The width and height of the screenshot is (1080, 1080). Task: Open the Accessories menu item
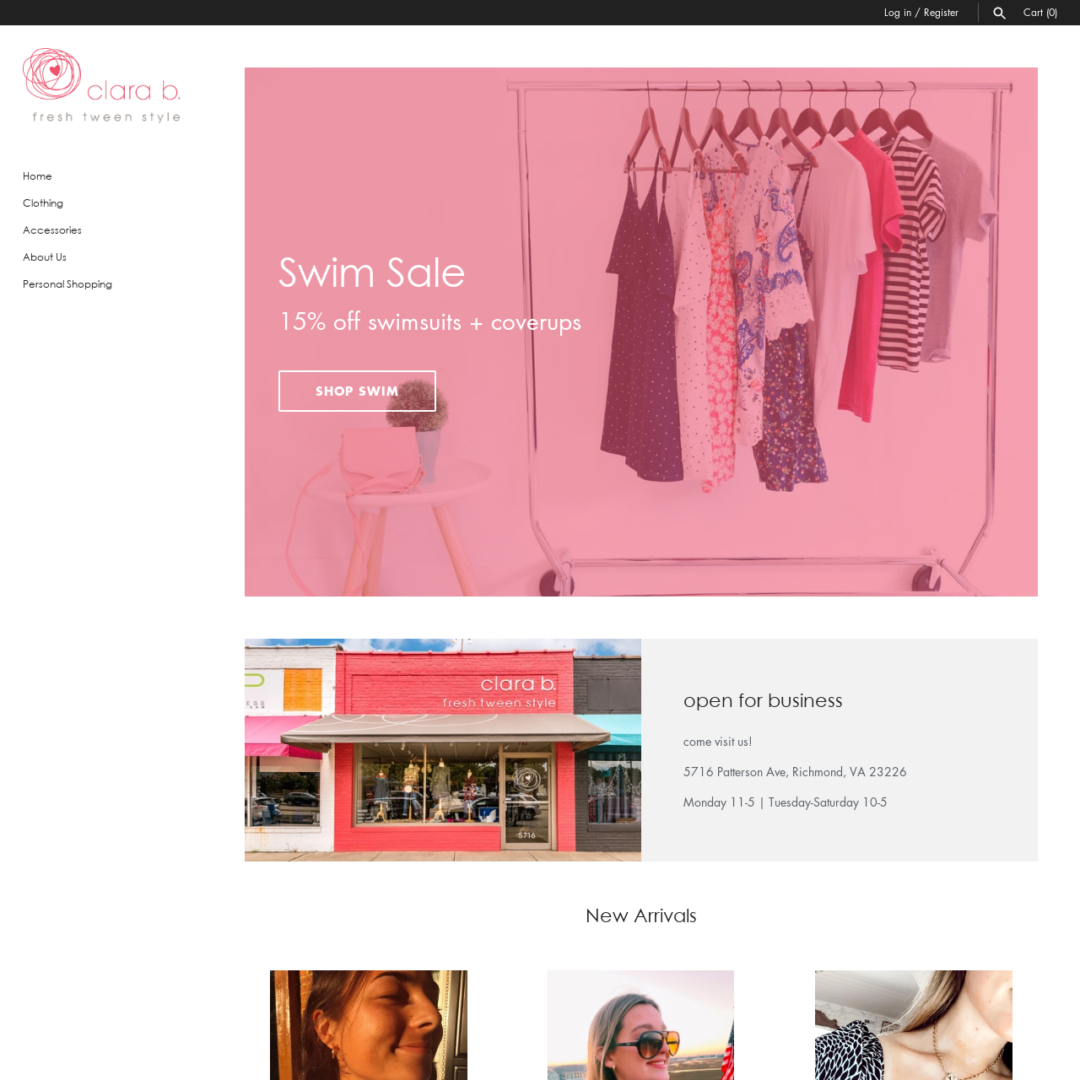pyautogui.click(x=52, y=230)
